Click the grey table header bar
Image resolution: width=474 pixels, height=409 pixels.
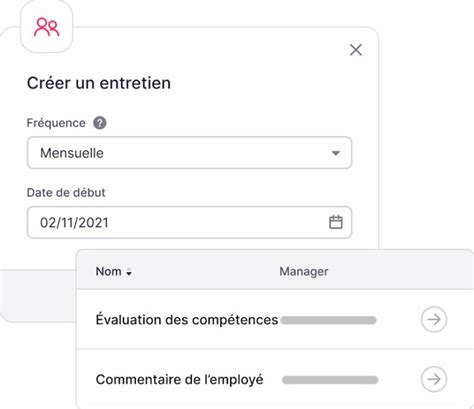point(275,269)
